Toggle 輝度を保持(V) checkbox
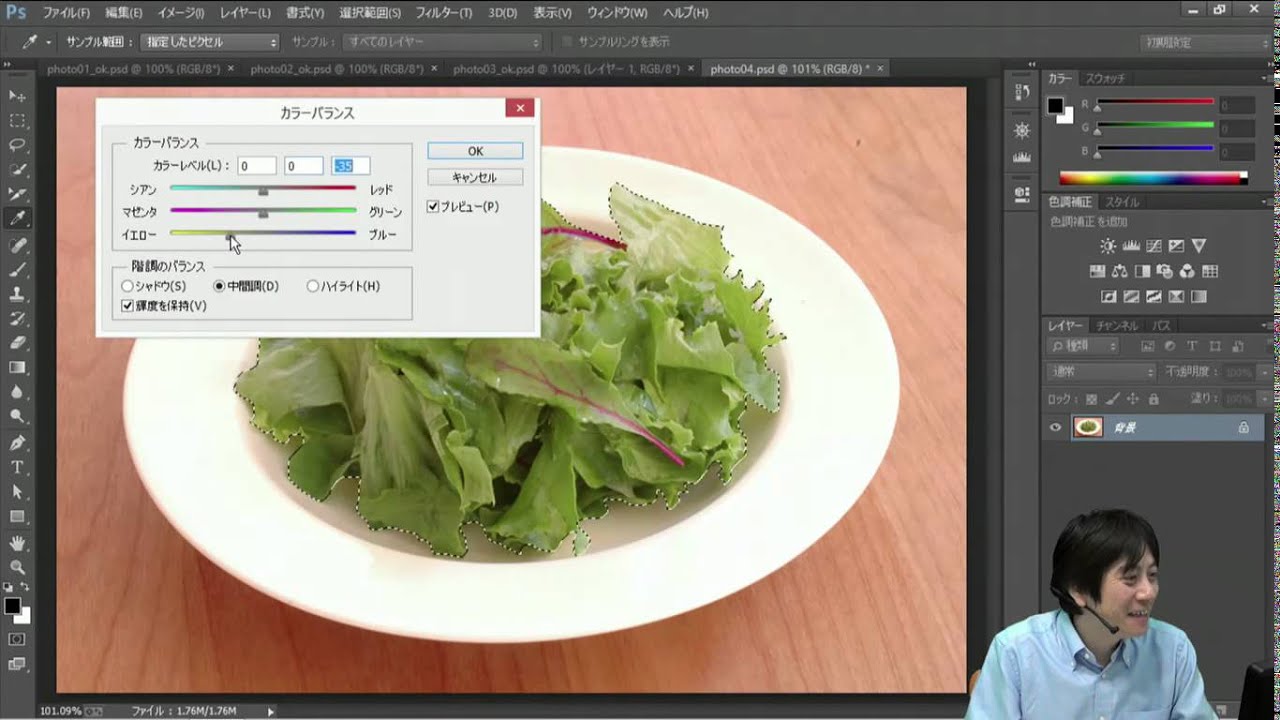Image resolution: width=1280 pixels, height=720 pixels. click(127, 306)
